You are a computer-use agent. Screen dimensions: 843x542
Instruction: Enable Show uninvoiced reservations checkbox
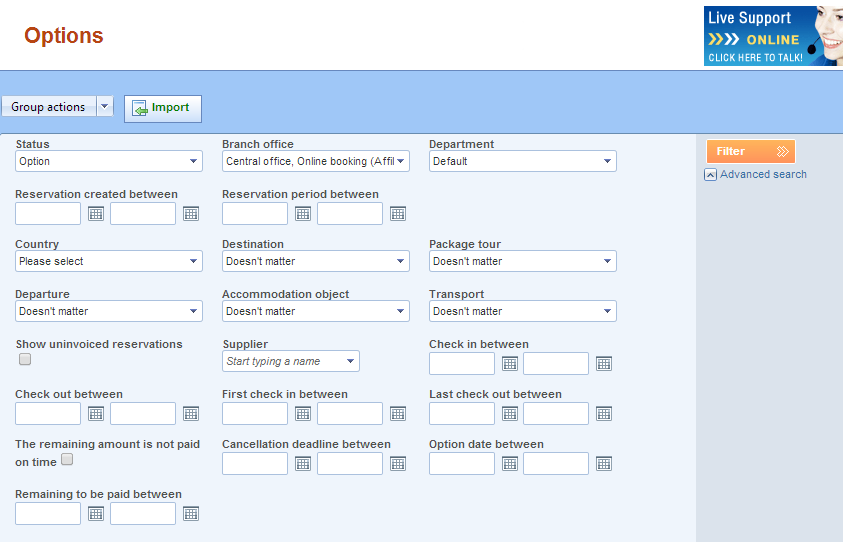[25, 359]
